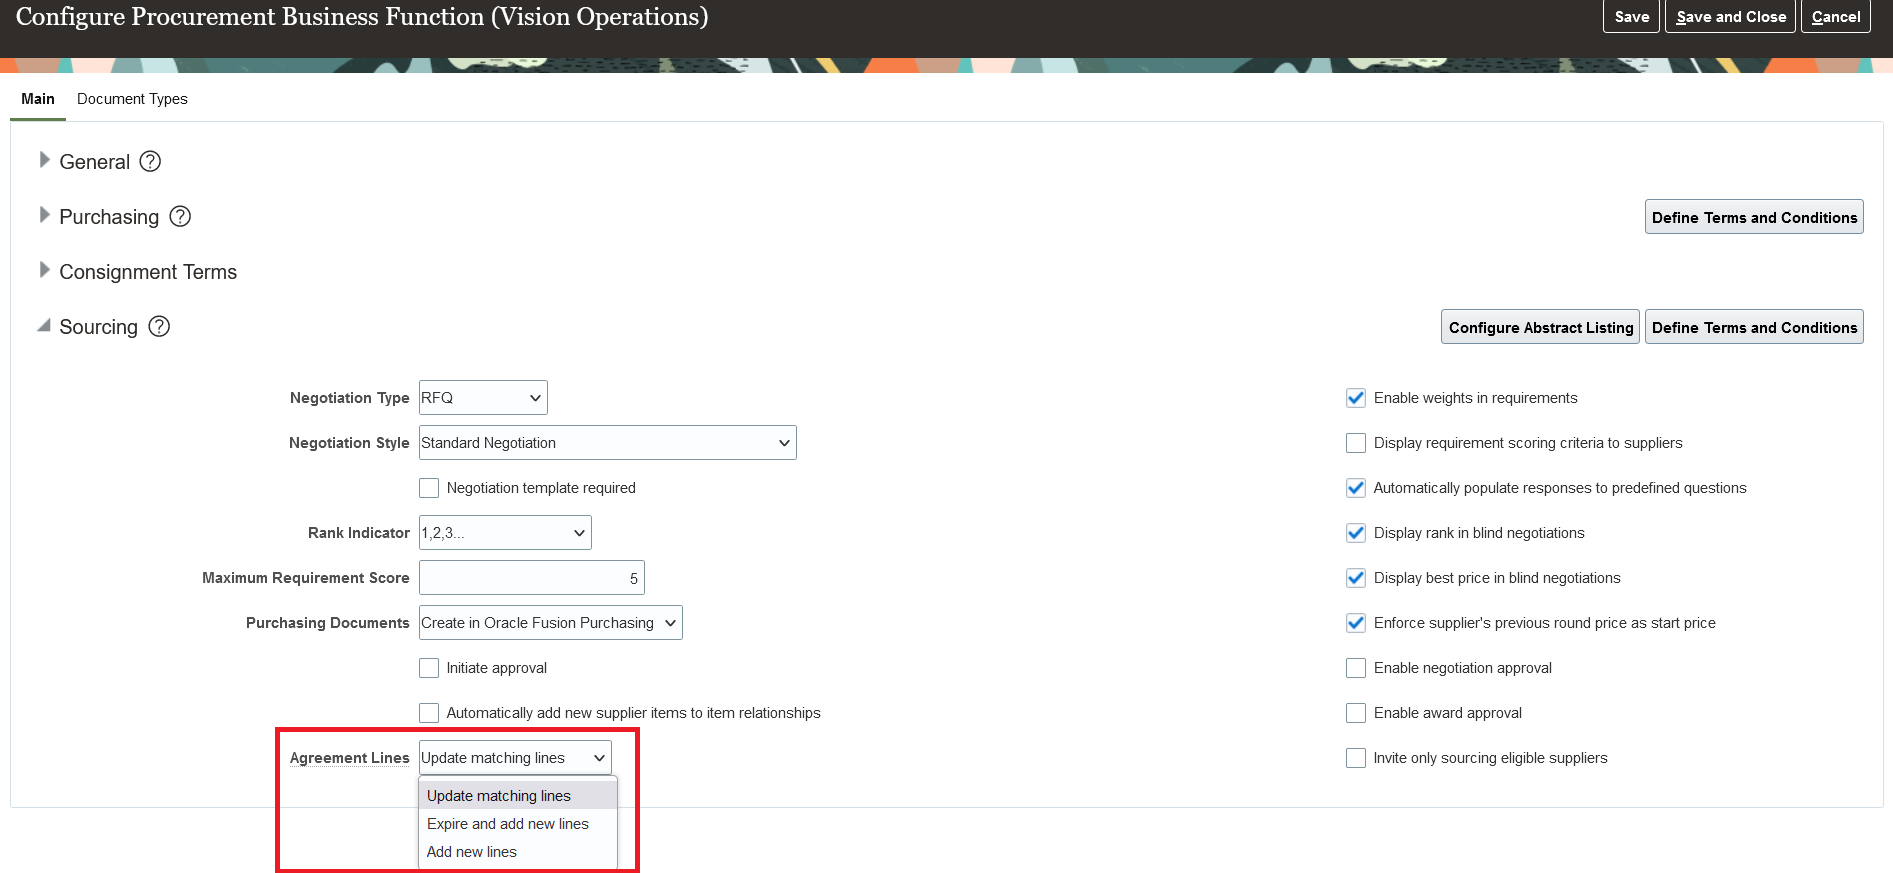Switch to the Document Types tab

[132, 98]
